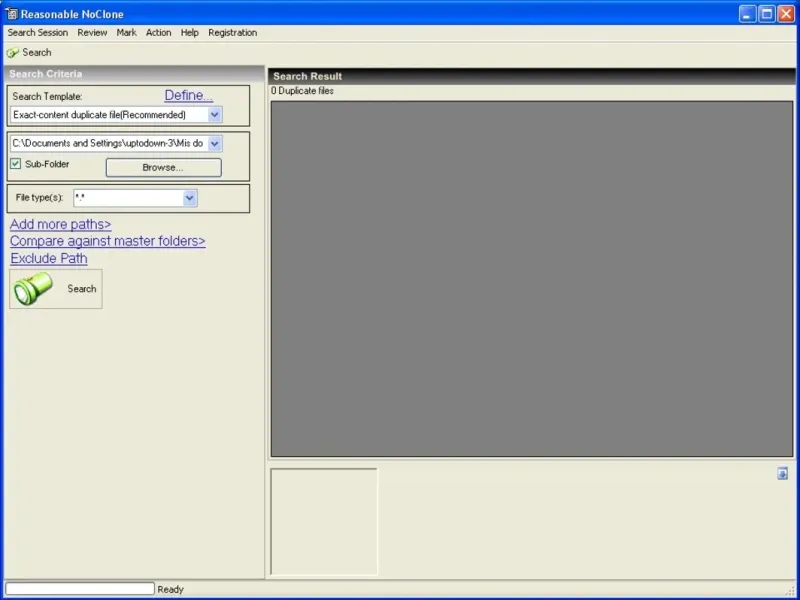Click the '0 Duplicate files' text
The height and width of the screenshot is (600, 800).
303,91
